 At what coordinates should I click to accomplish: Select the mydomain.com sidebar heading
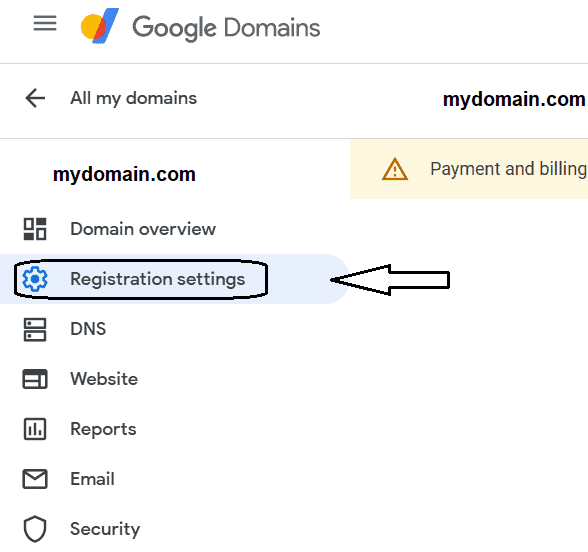[x=124, y=175]
